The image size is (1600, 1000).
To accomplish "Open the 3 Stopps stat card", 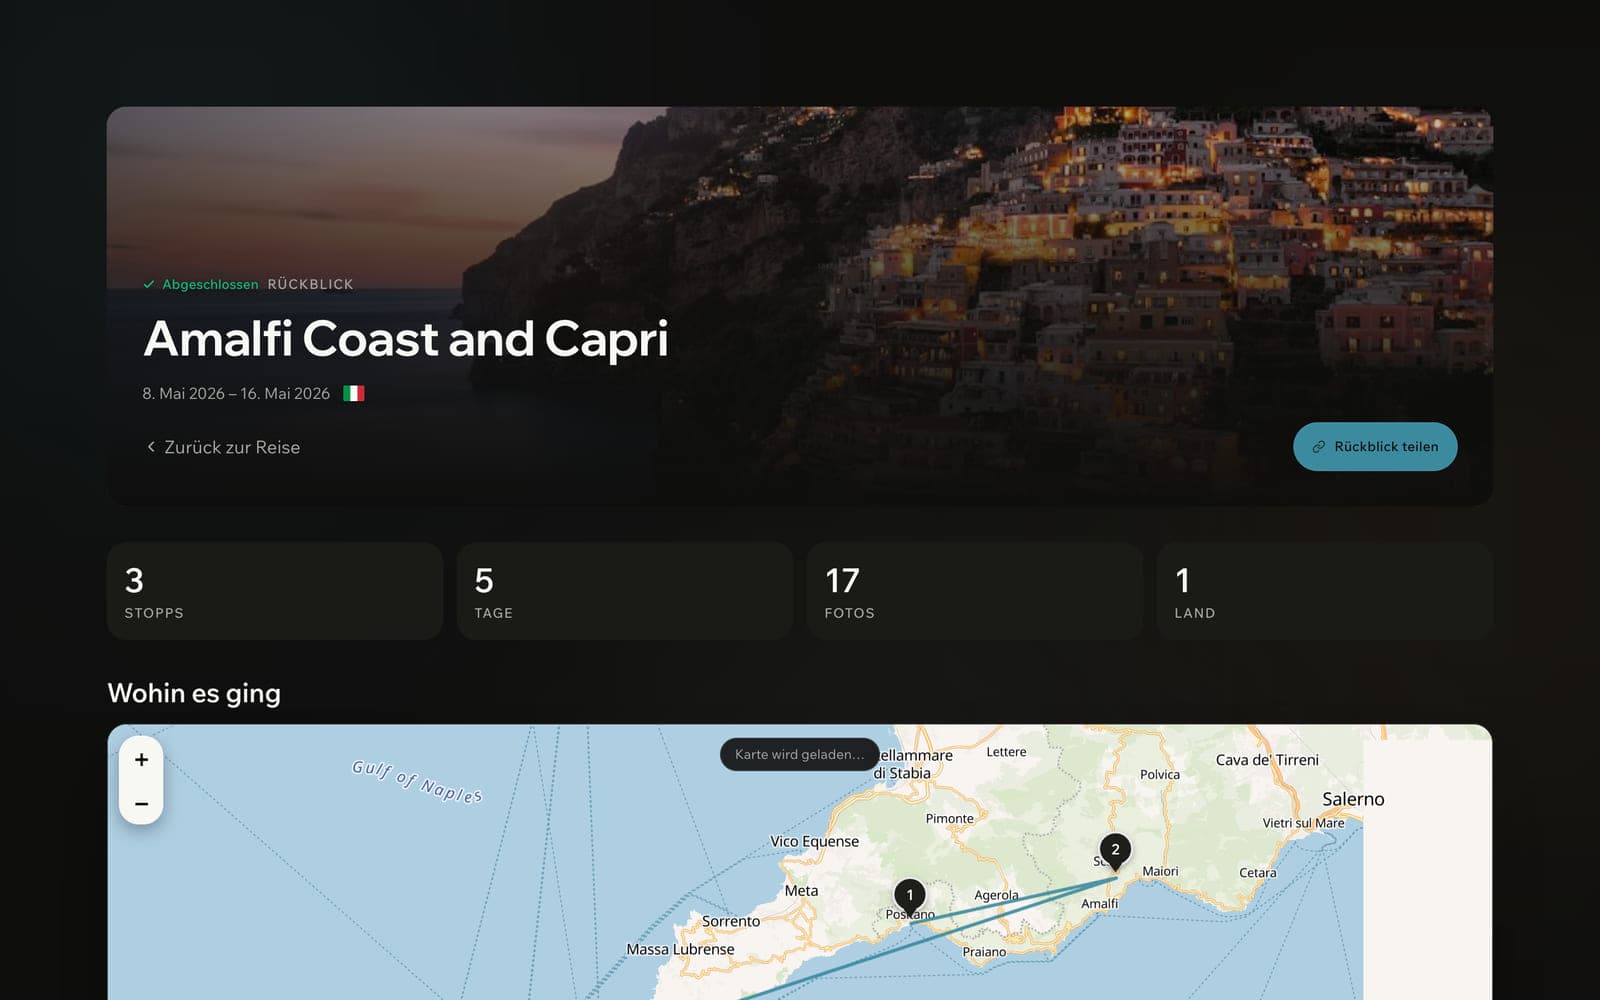I will [x=275, y=591].
